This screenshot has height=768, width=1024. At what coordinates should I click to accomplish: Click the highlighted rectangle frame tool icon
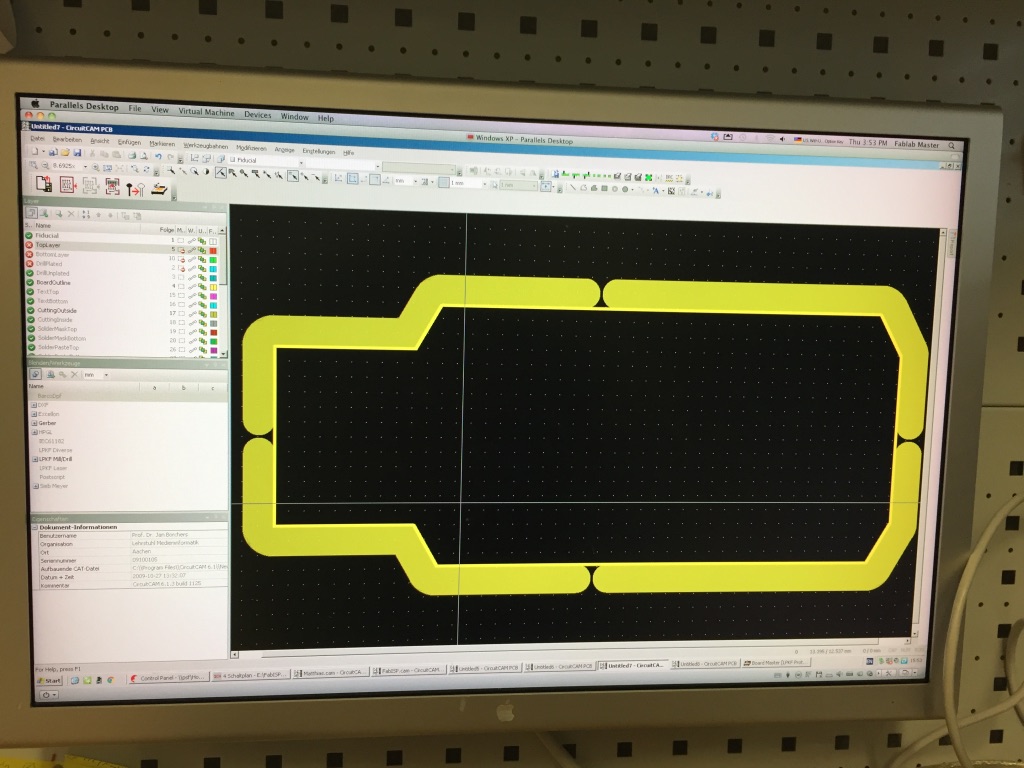[x=353, y=178]
